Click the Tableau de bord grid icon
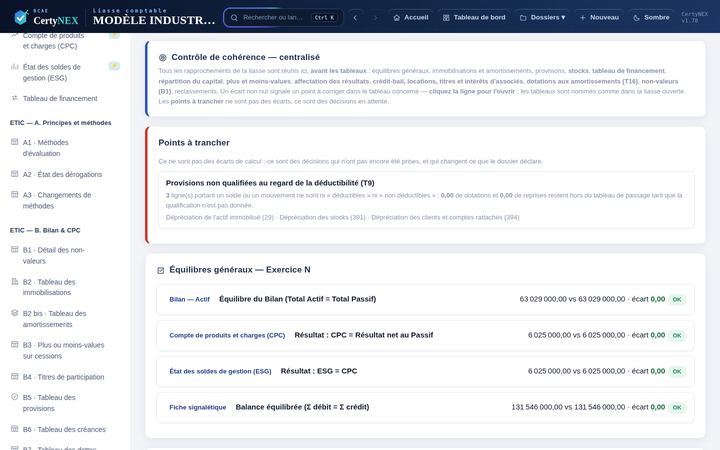This screenshot has height=450, width=720. pos(446,17)
